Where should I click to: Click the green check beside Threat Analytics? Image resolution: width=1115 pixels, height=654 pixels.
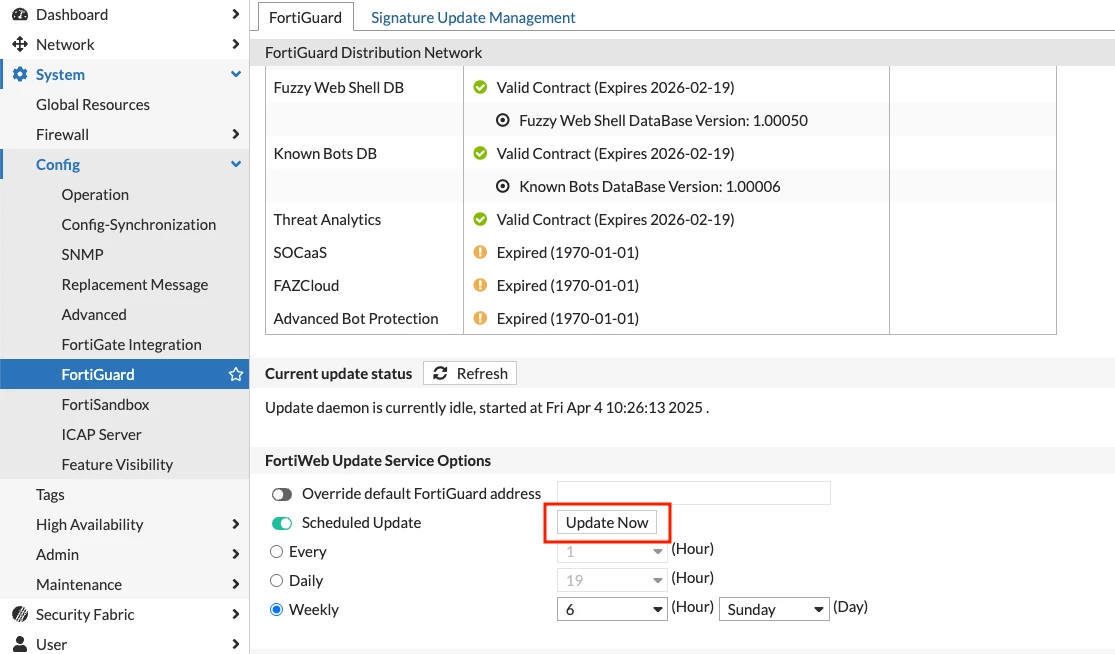480,220
